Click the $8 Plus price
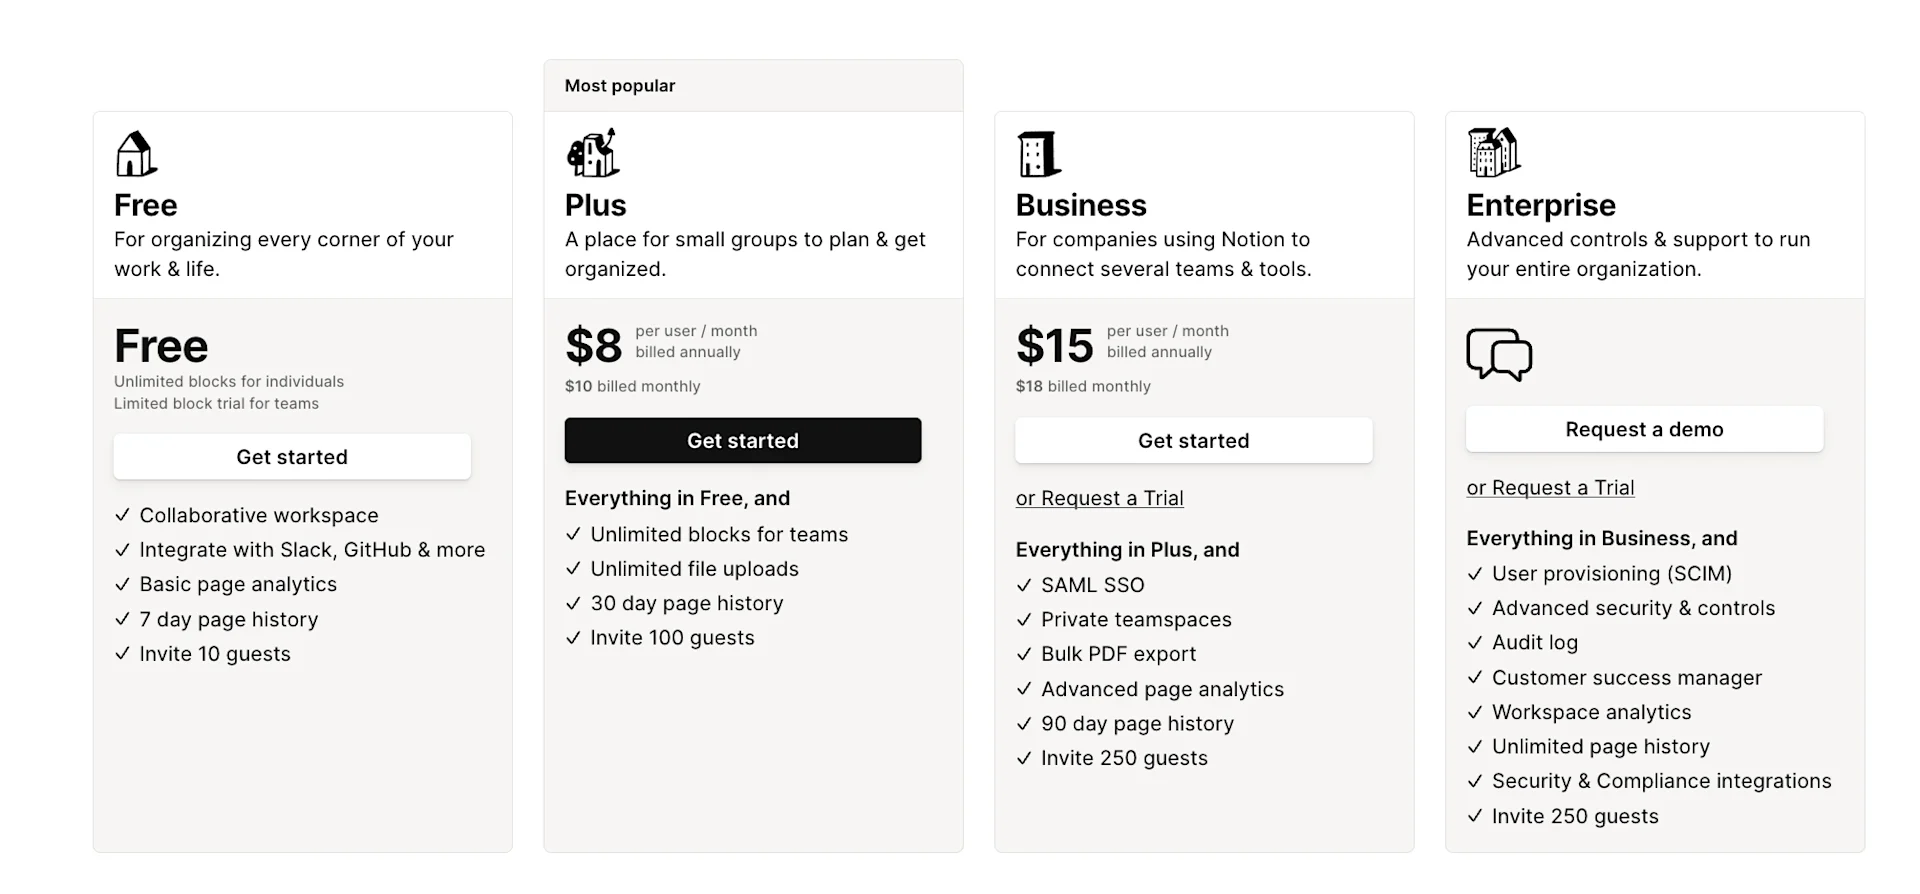 (593, 346)
